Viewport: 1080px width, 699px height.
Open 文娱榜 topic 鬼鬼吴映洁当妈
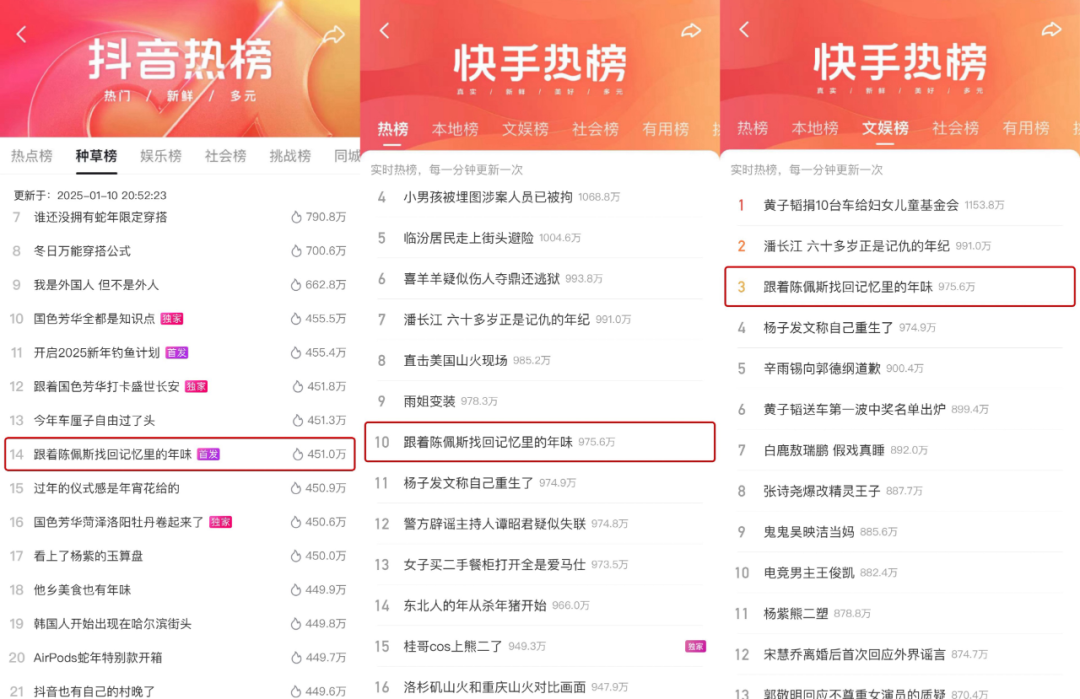coord(809,532)
